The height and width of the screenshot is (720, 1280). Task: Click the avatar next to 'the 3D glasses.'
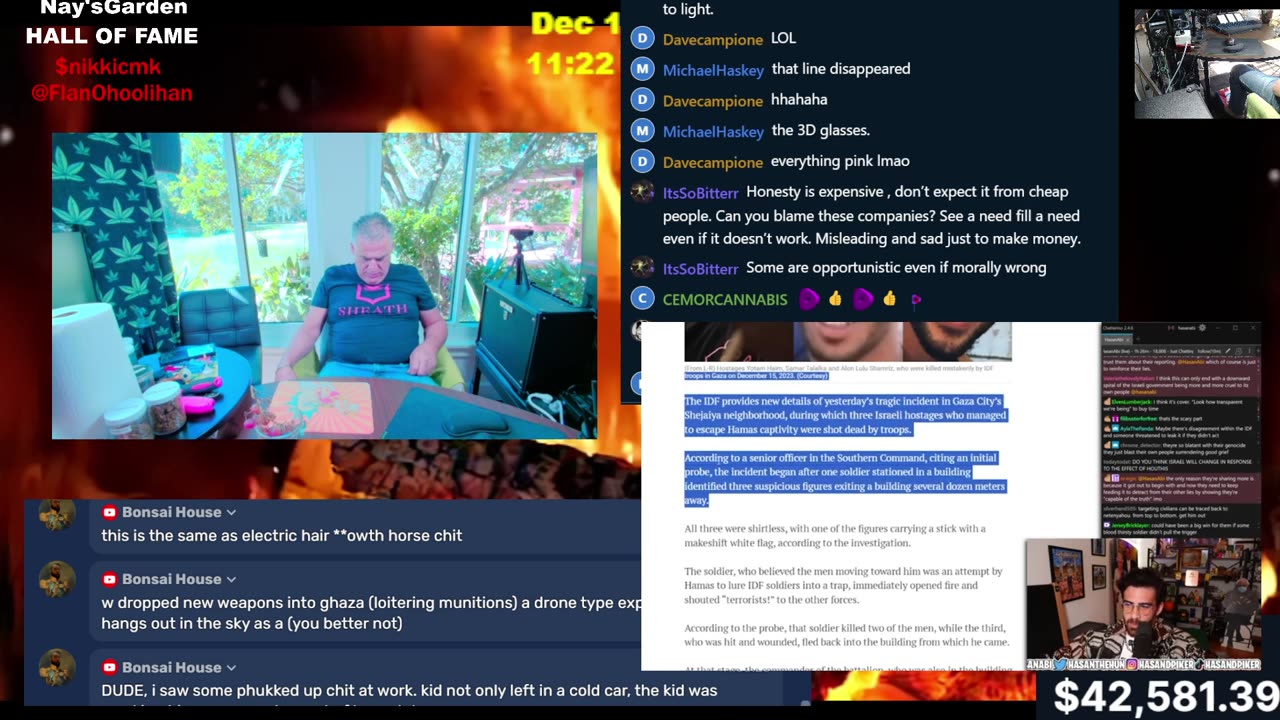(643, 130)
